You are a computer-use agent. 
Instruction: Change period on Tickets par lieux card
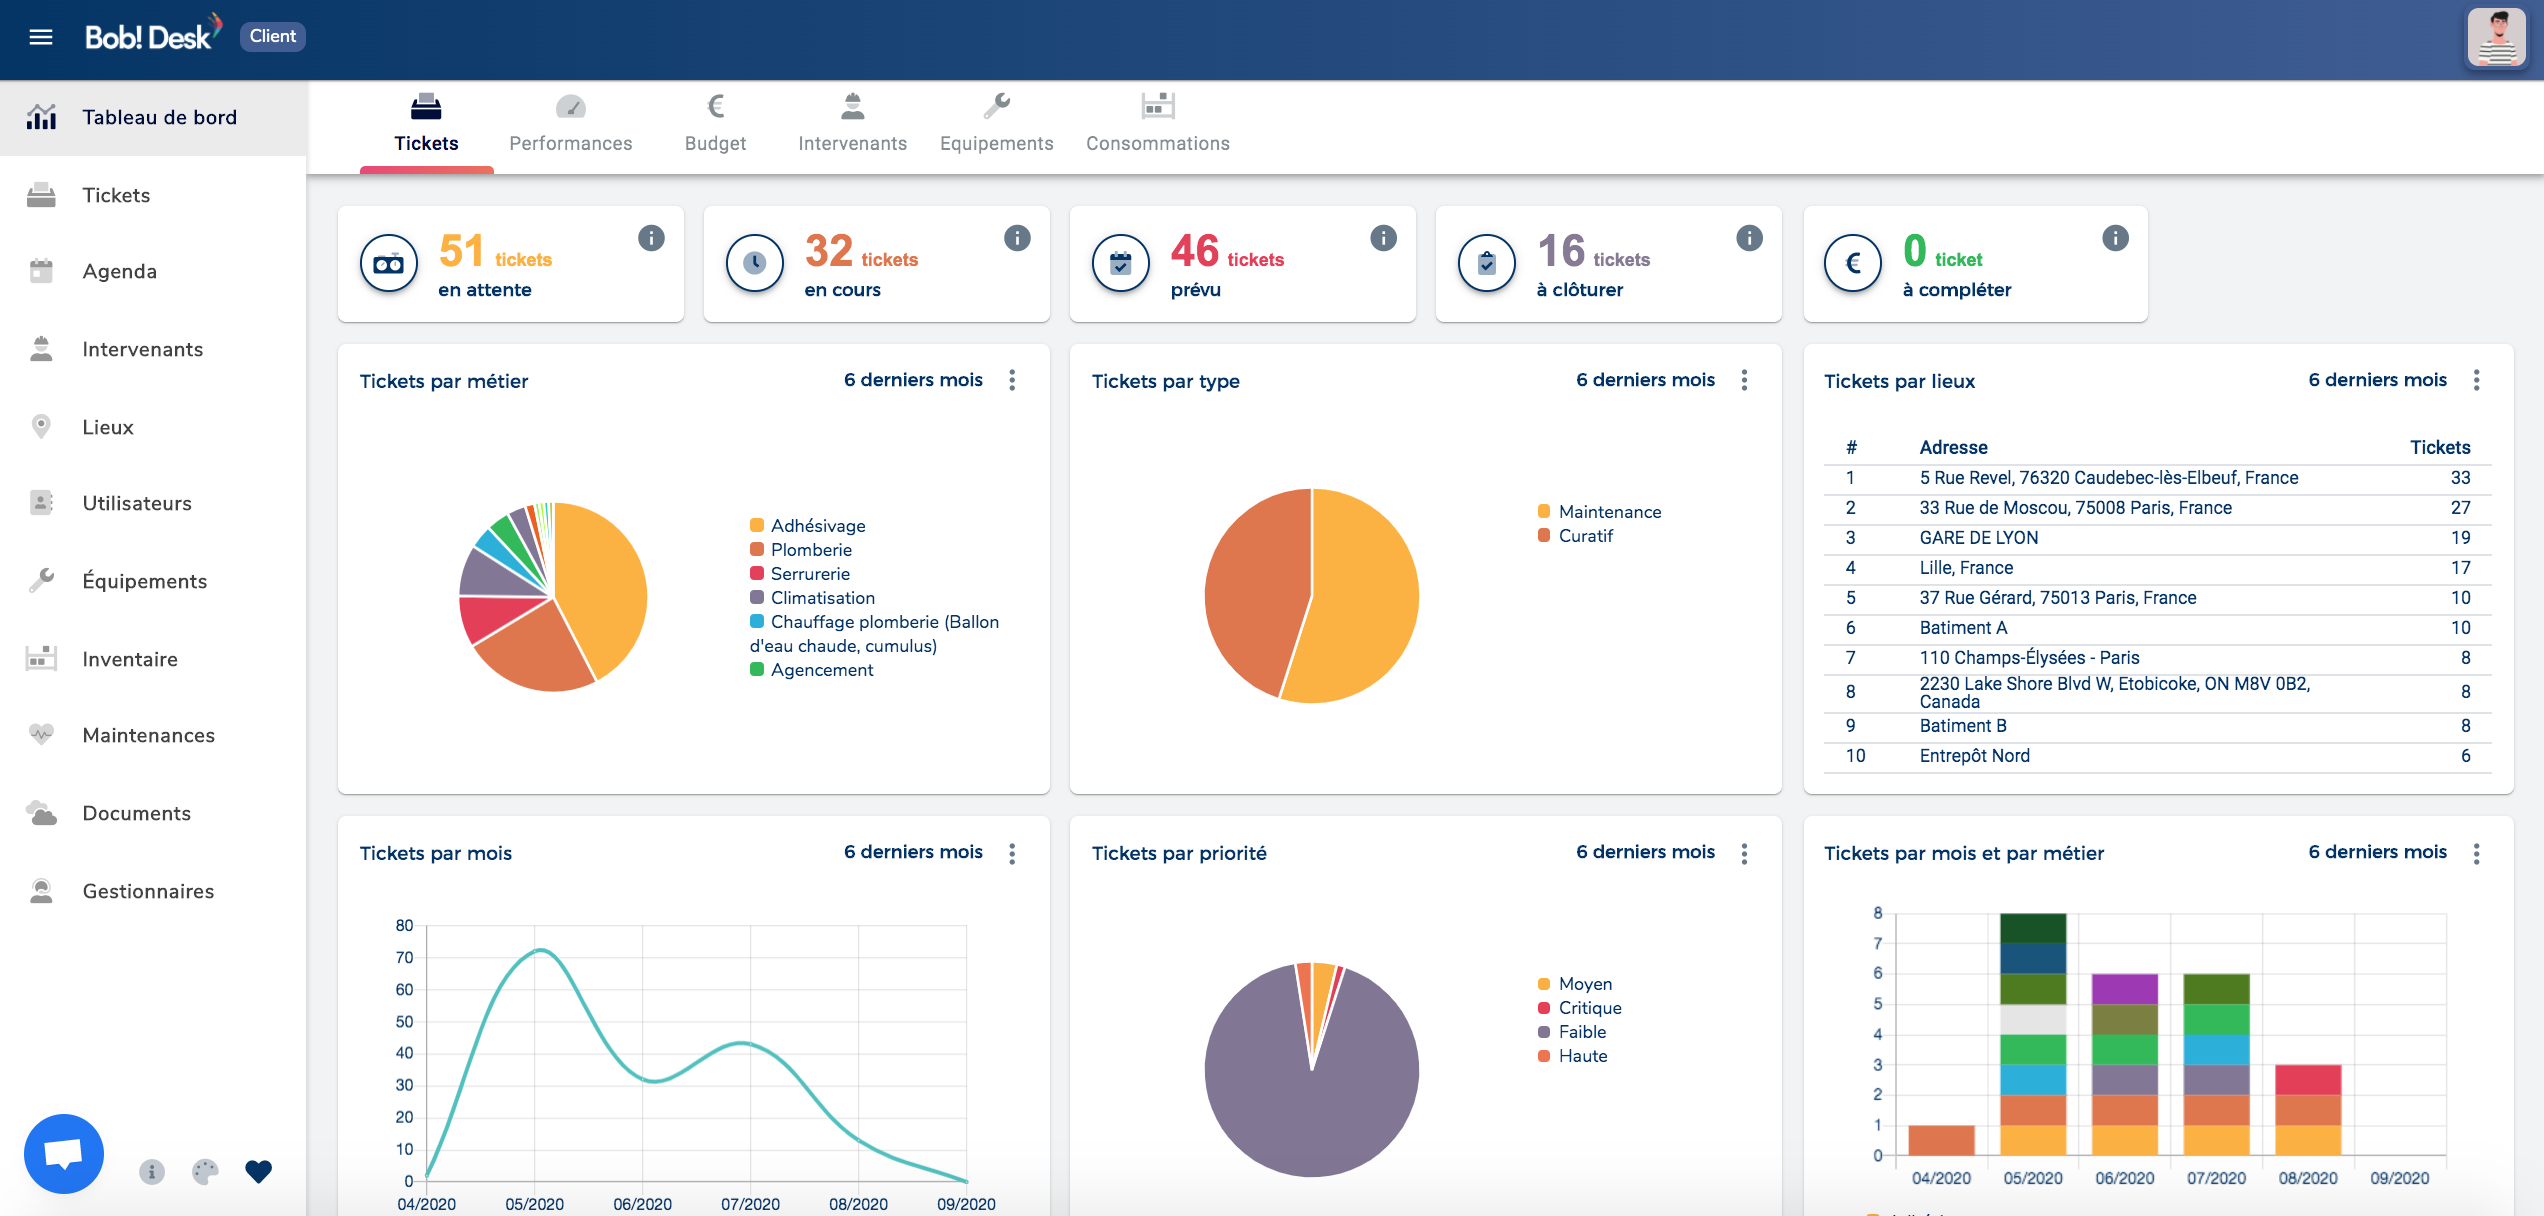[x=2377, y=380]
